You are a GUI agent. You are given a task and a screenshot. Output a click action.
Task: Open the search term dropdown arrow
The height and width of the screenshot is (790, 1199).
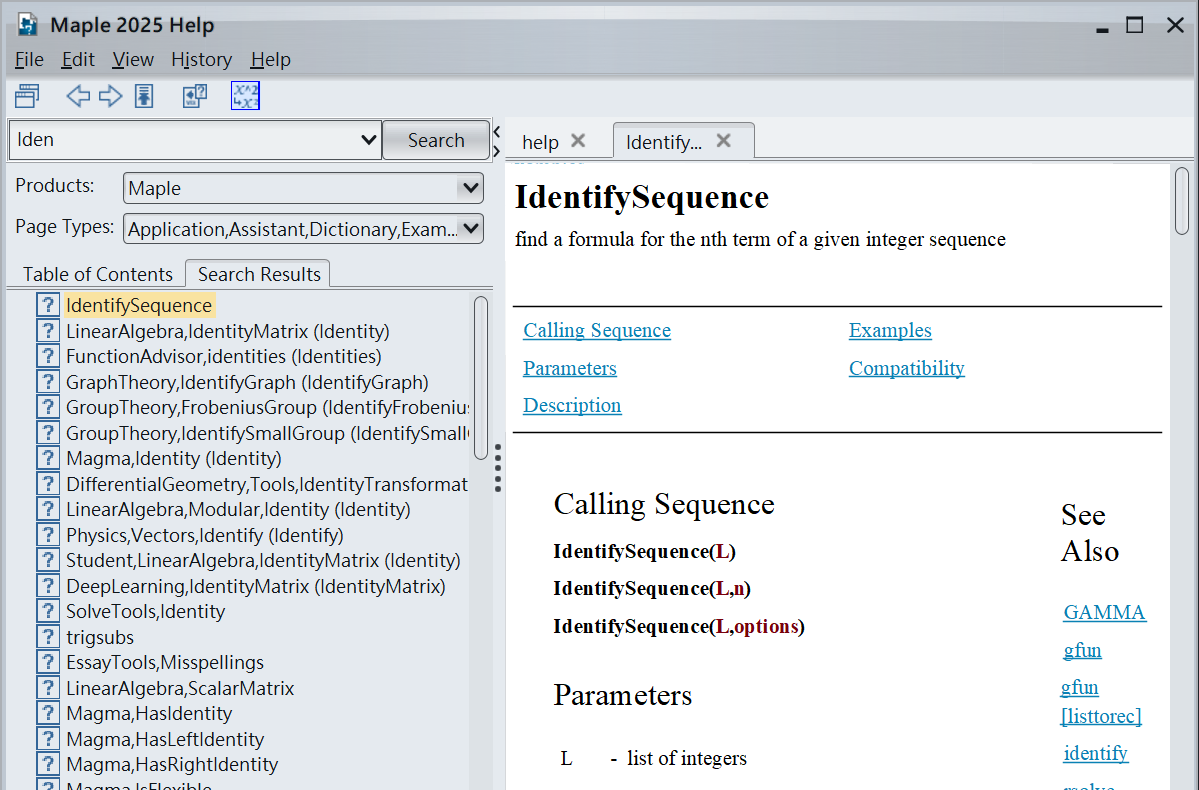(x=369, y=140)
